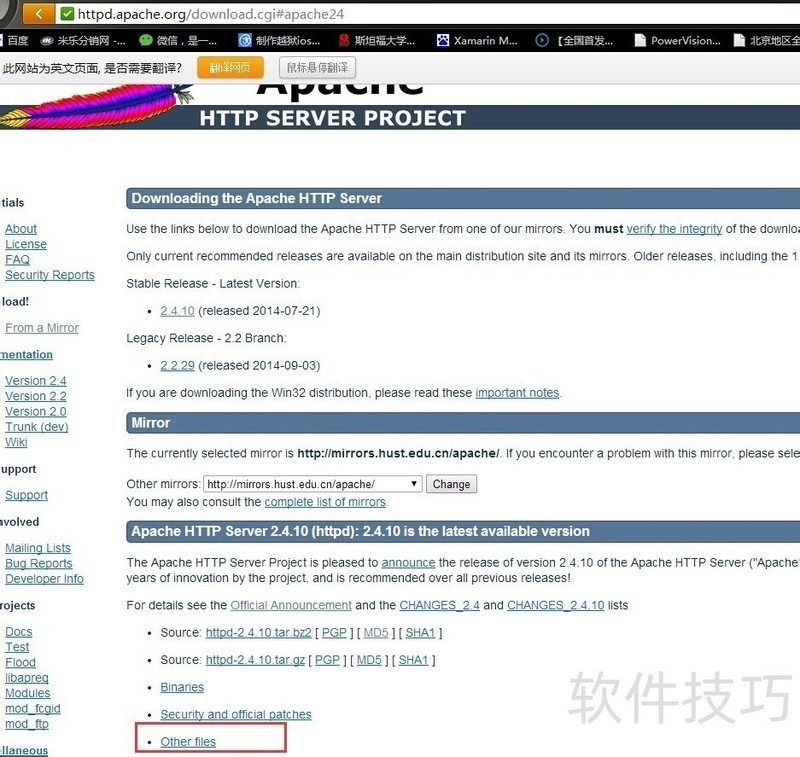Click the announce link
800x757 pixels.
tap(408, 562)
